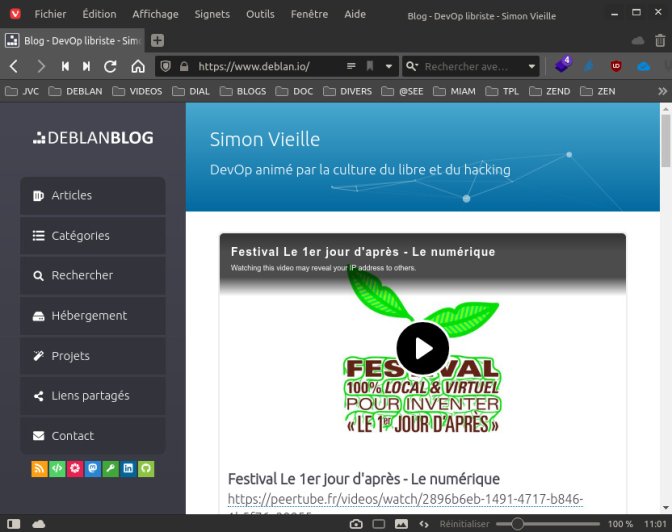672x532 pixels.
Task: Open the Signets menu
Action: [x=211, y=14]
